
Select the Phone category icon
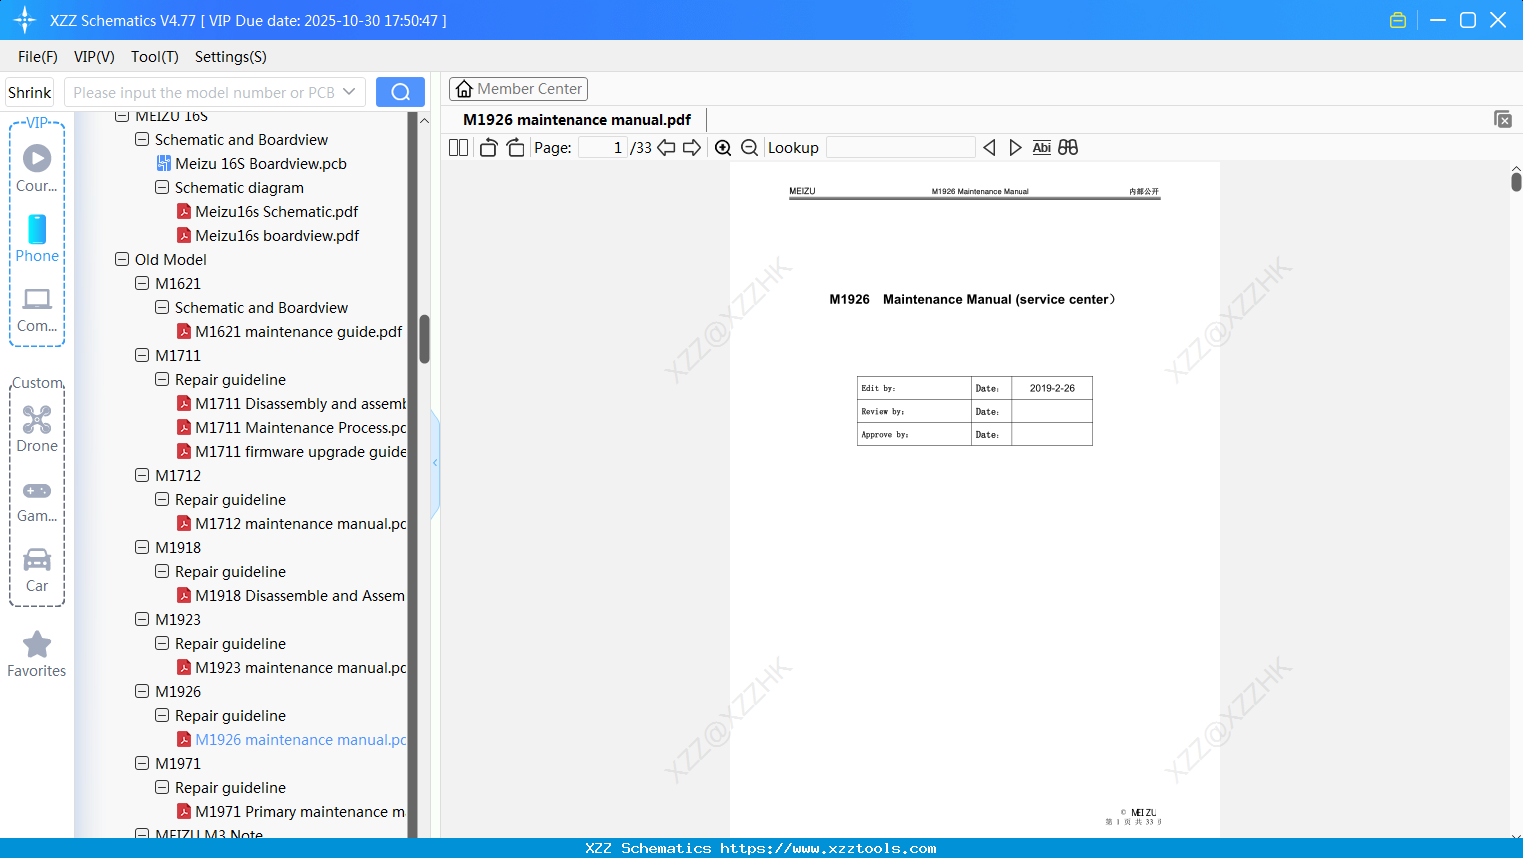coord(37,238)
